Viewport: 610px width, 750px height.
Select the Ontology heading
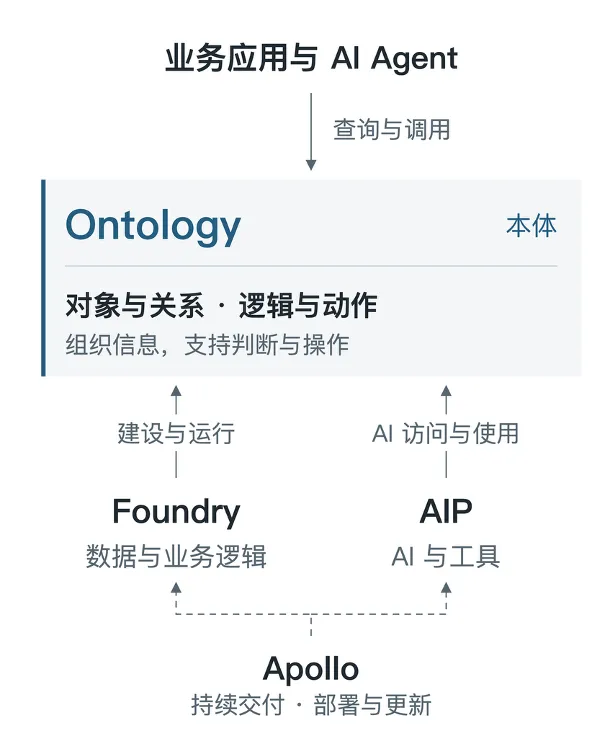153,226
